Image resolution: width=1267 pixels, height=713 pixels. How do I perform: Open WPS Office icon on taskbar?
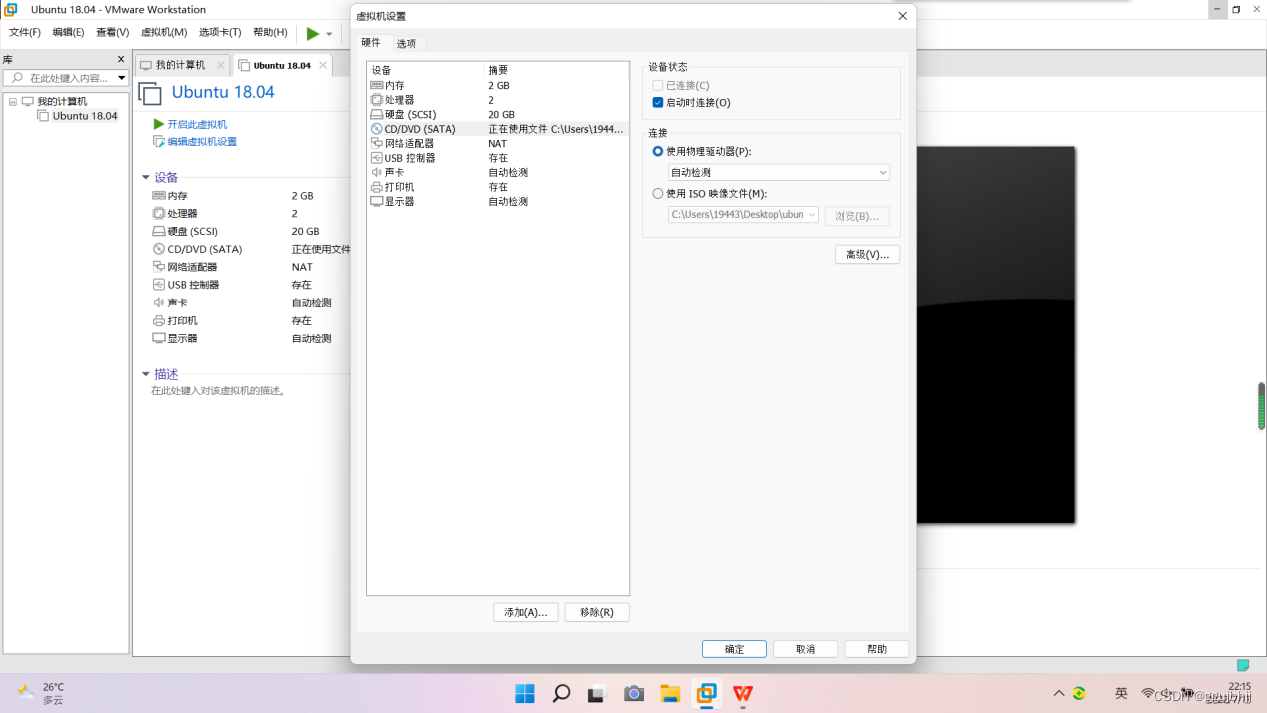click(743, 693)
